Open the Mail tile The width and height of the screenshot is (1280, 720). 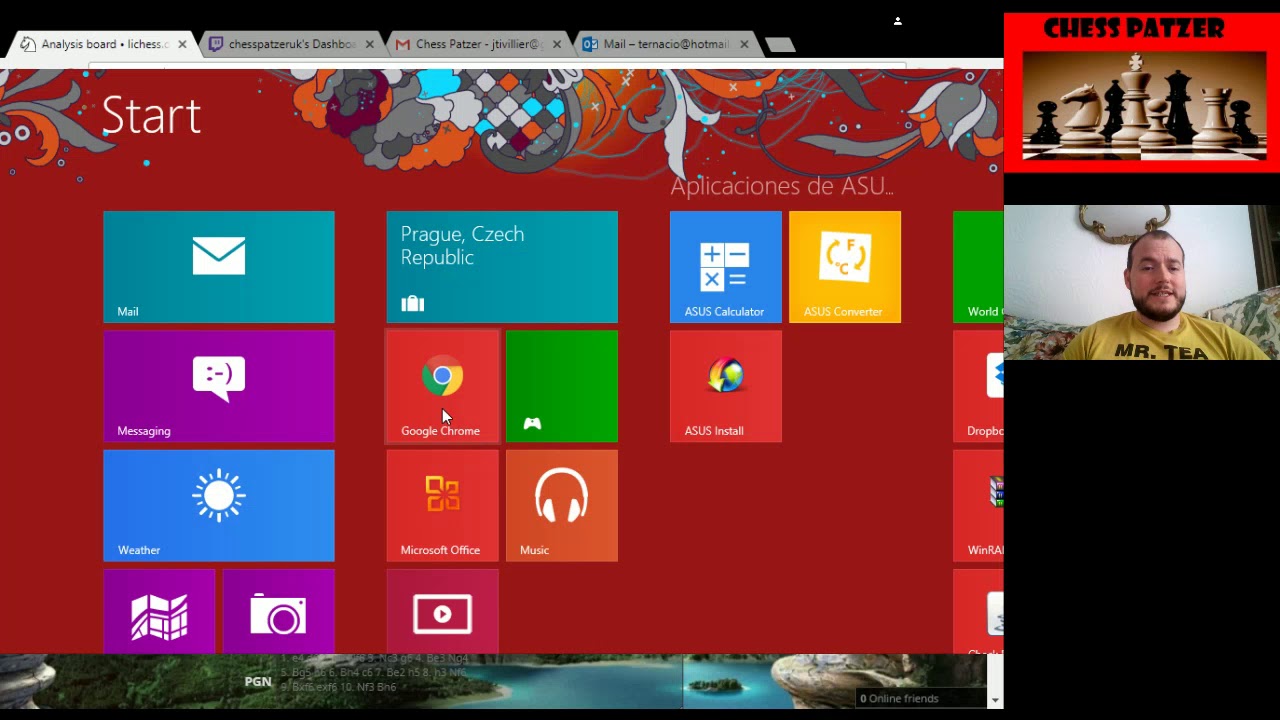(x=219, y=267)
